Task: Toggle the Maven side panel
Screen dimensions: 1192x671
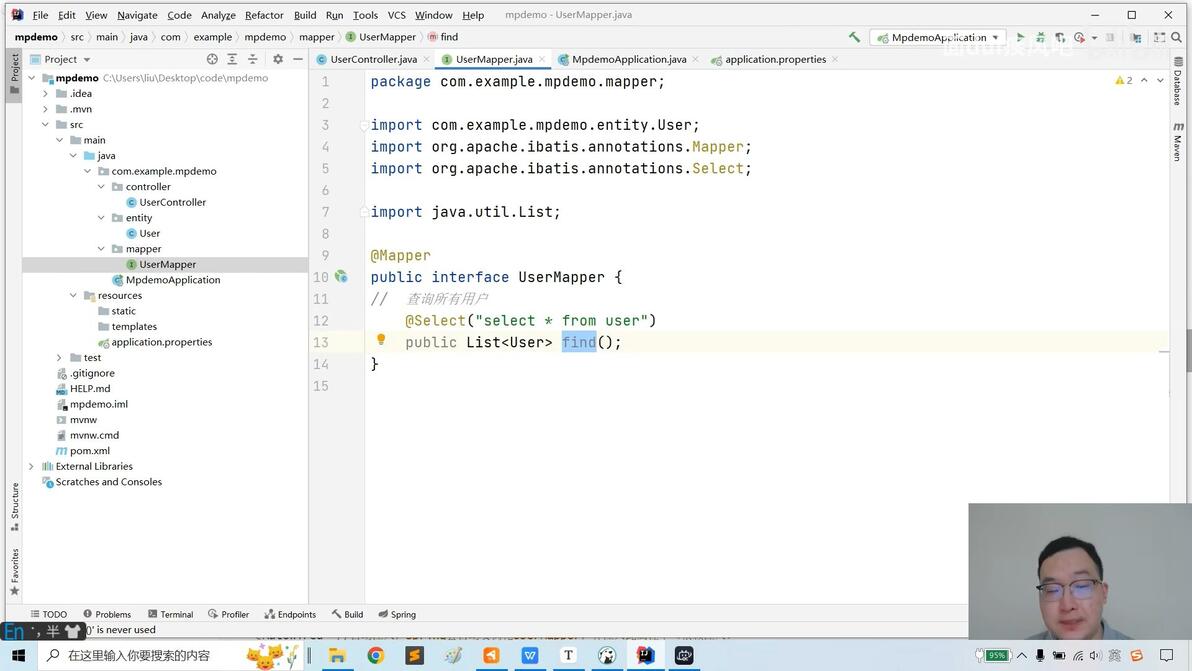Action: click(1178, 141)
